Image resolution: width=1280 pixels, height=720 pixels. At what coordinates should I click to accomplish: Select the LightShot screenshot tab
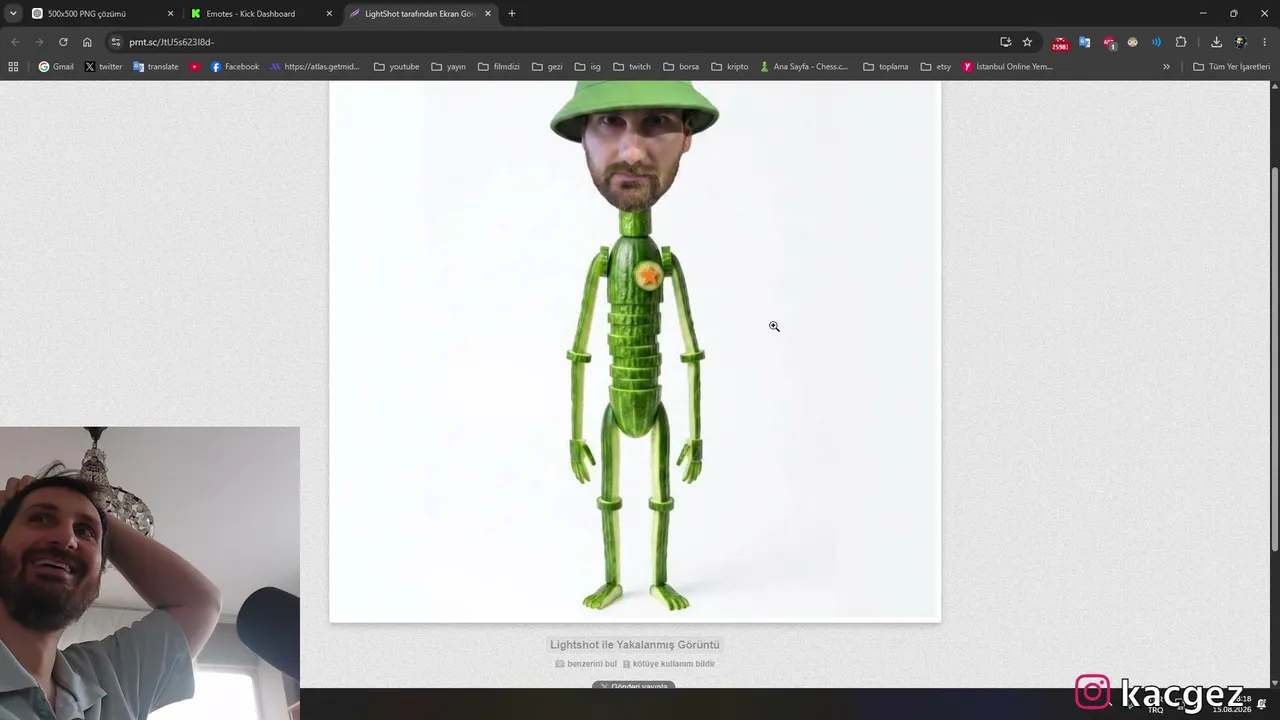coord(419,14)
